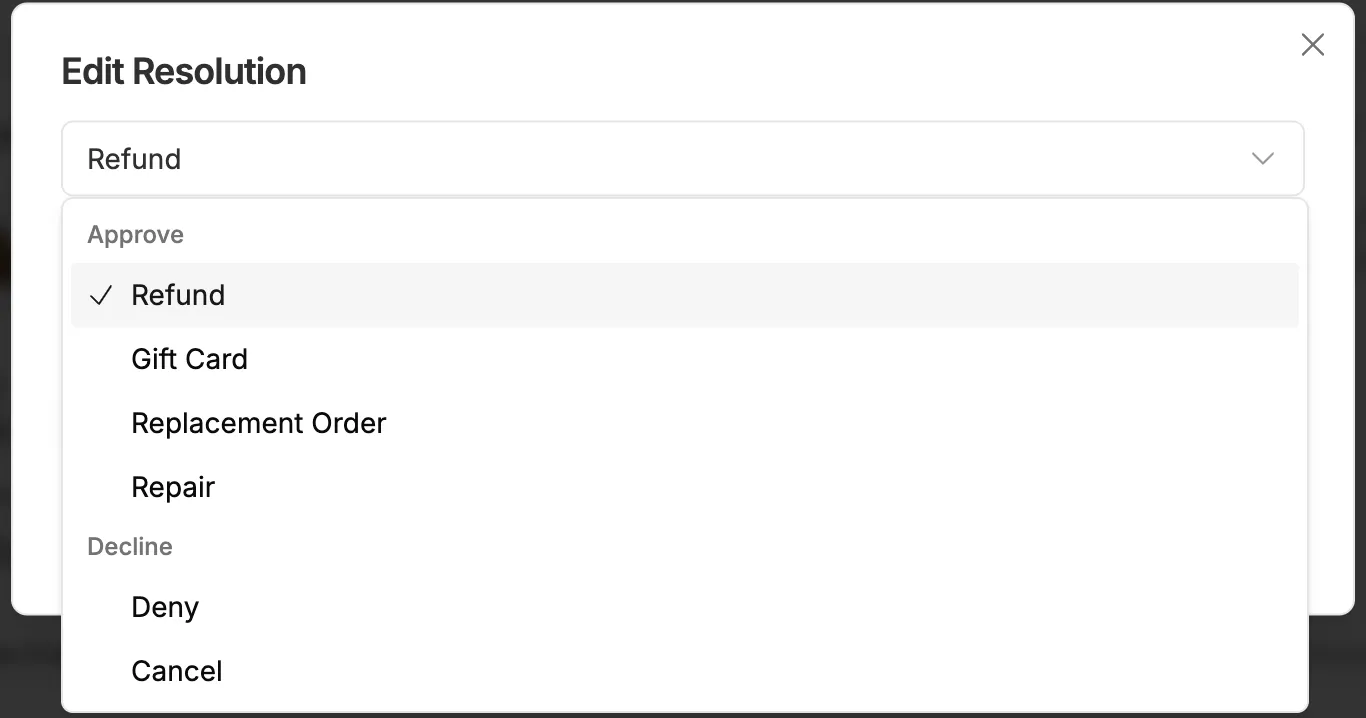The height and width of the screenshot is (718, 1366).
Task: Choose Gift Card as the resolution
Action: point(189,359)
